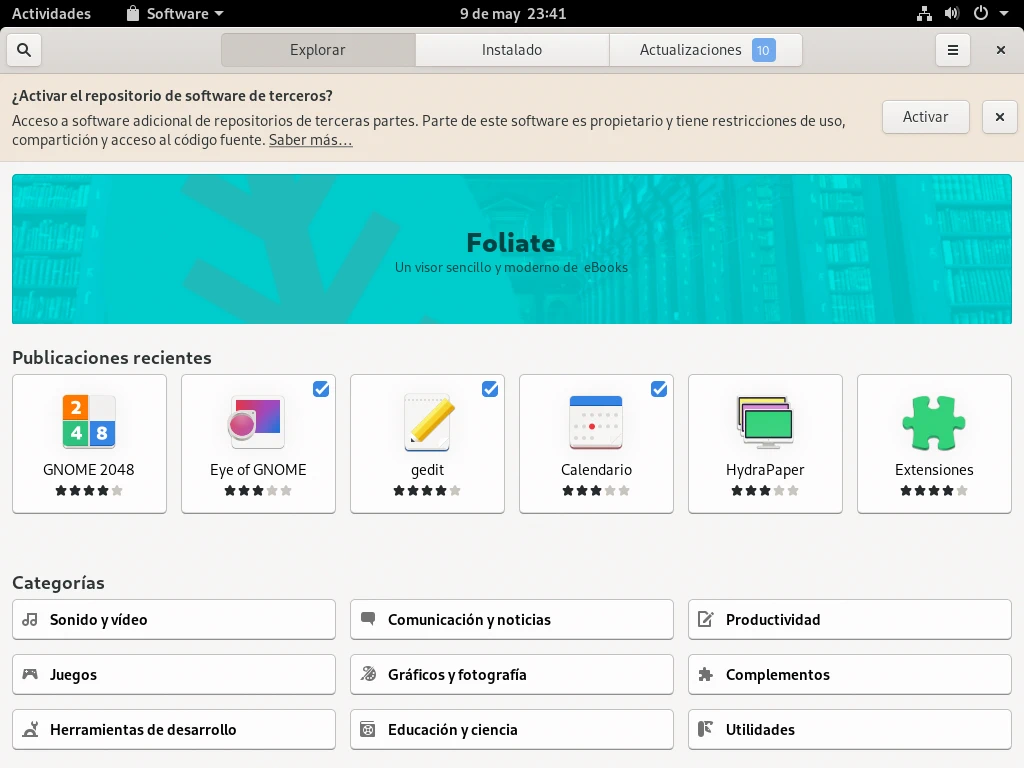Viewport: 1024px width, 768px height.
Task: Open the Calendario app icon
Action: pyautogui.click(x=596, y=421)
